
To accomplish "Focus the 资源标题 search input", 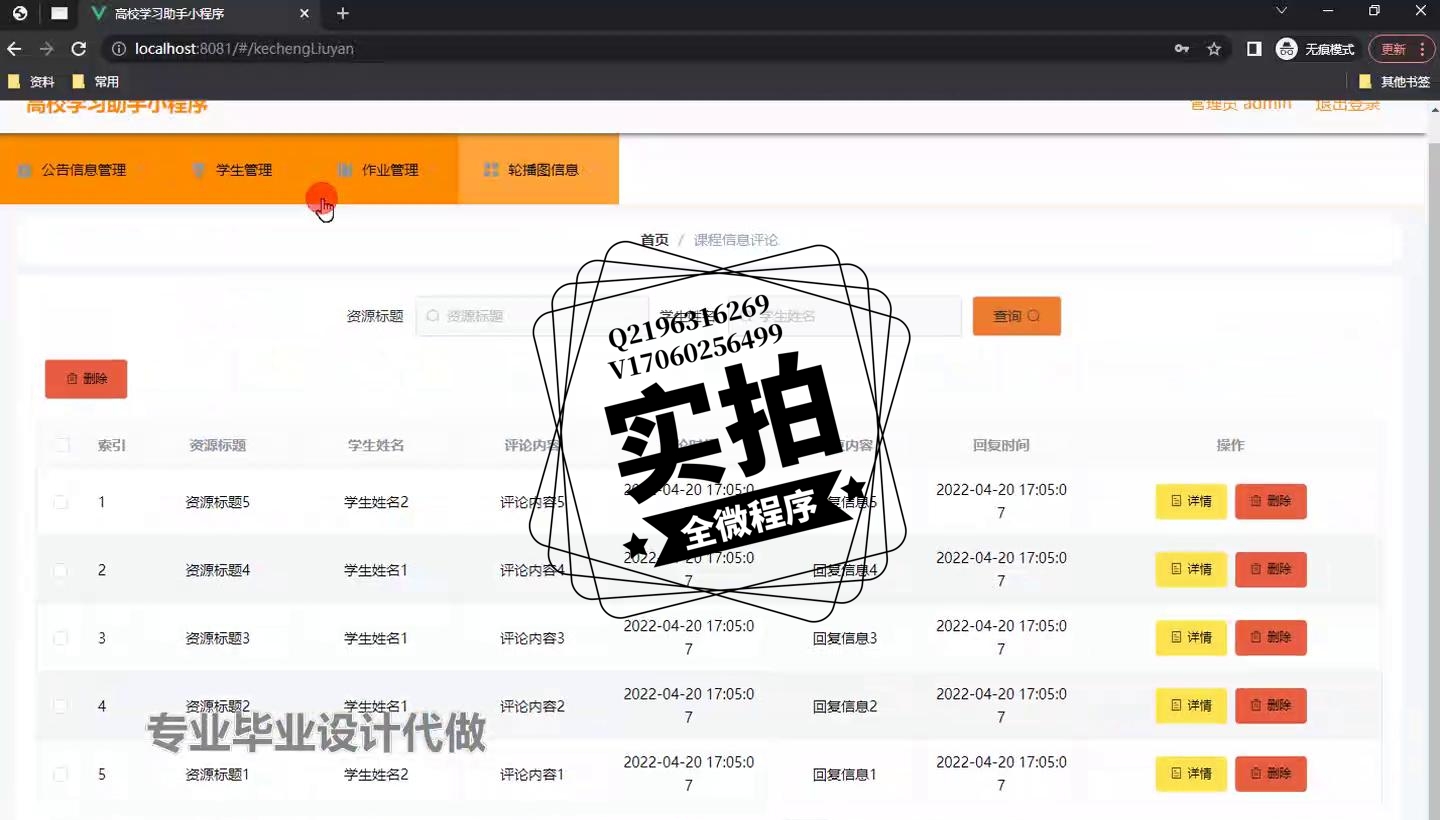I will [x=531, y=316].
